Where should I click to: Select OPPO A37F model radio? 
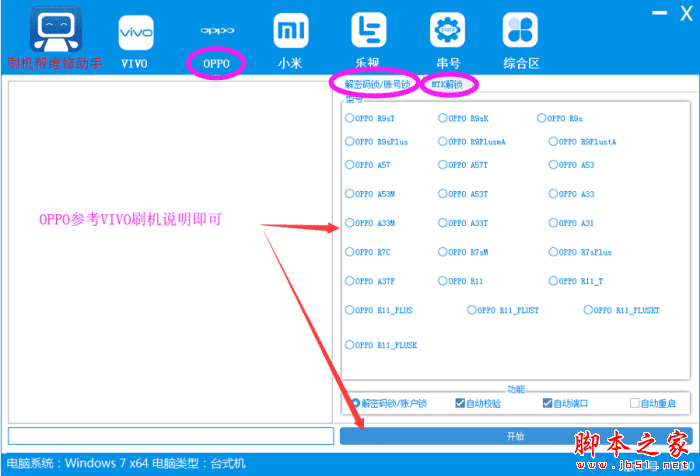point(350,281)
